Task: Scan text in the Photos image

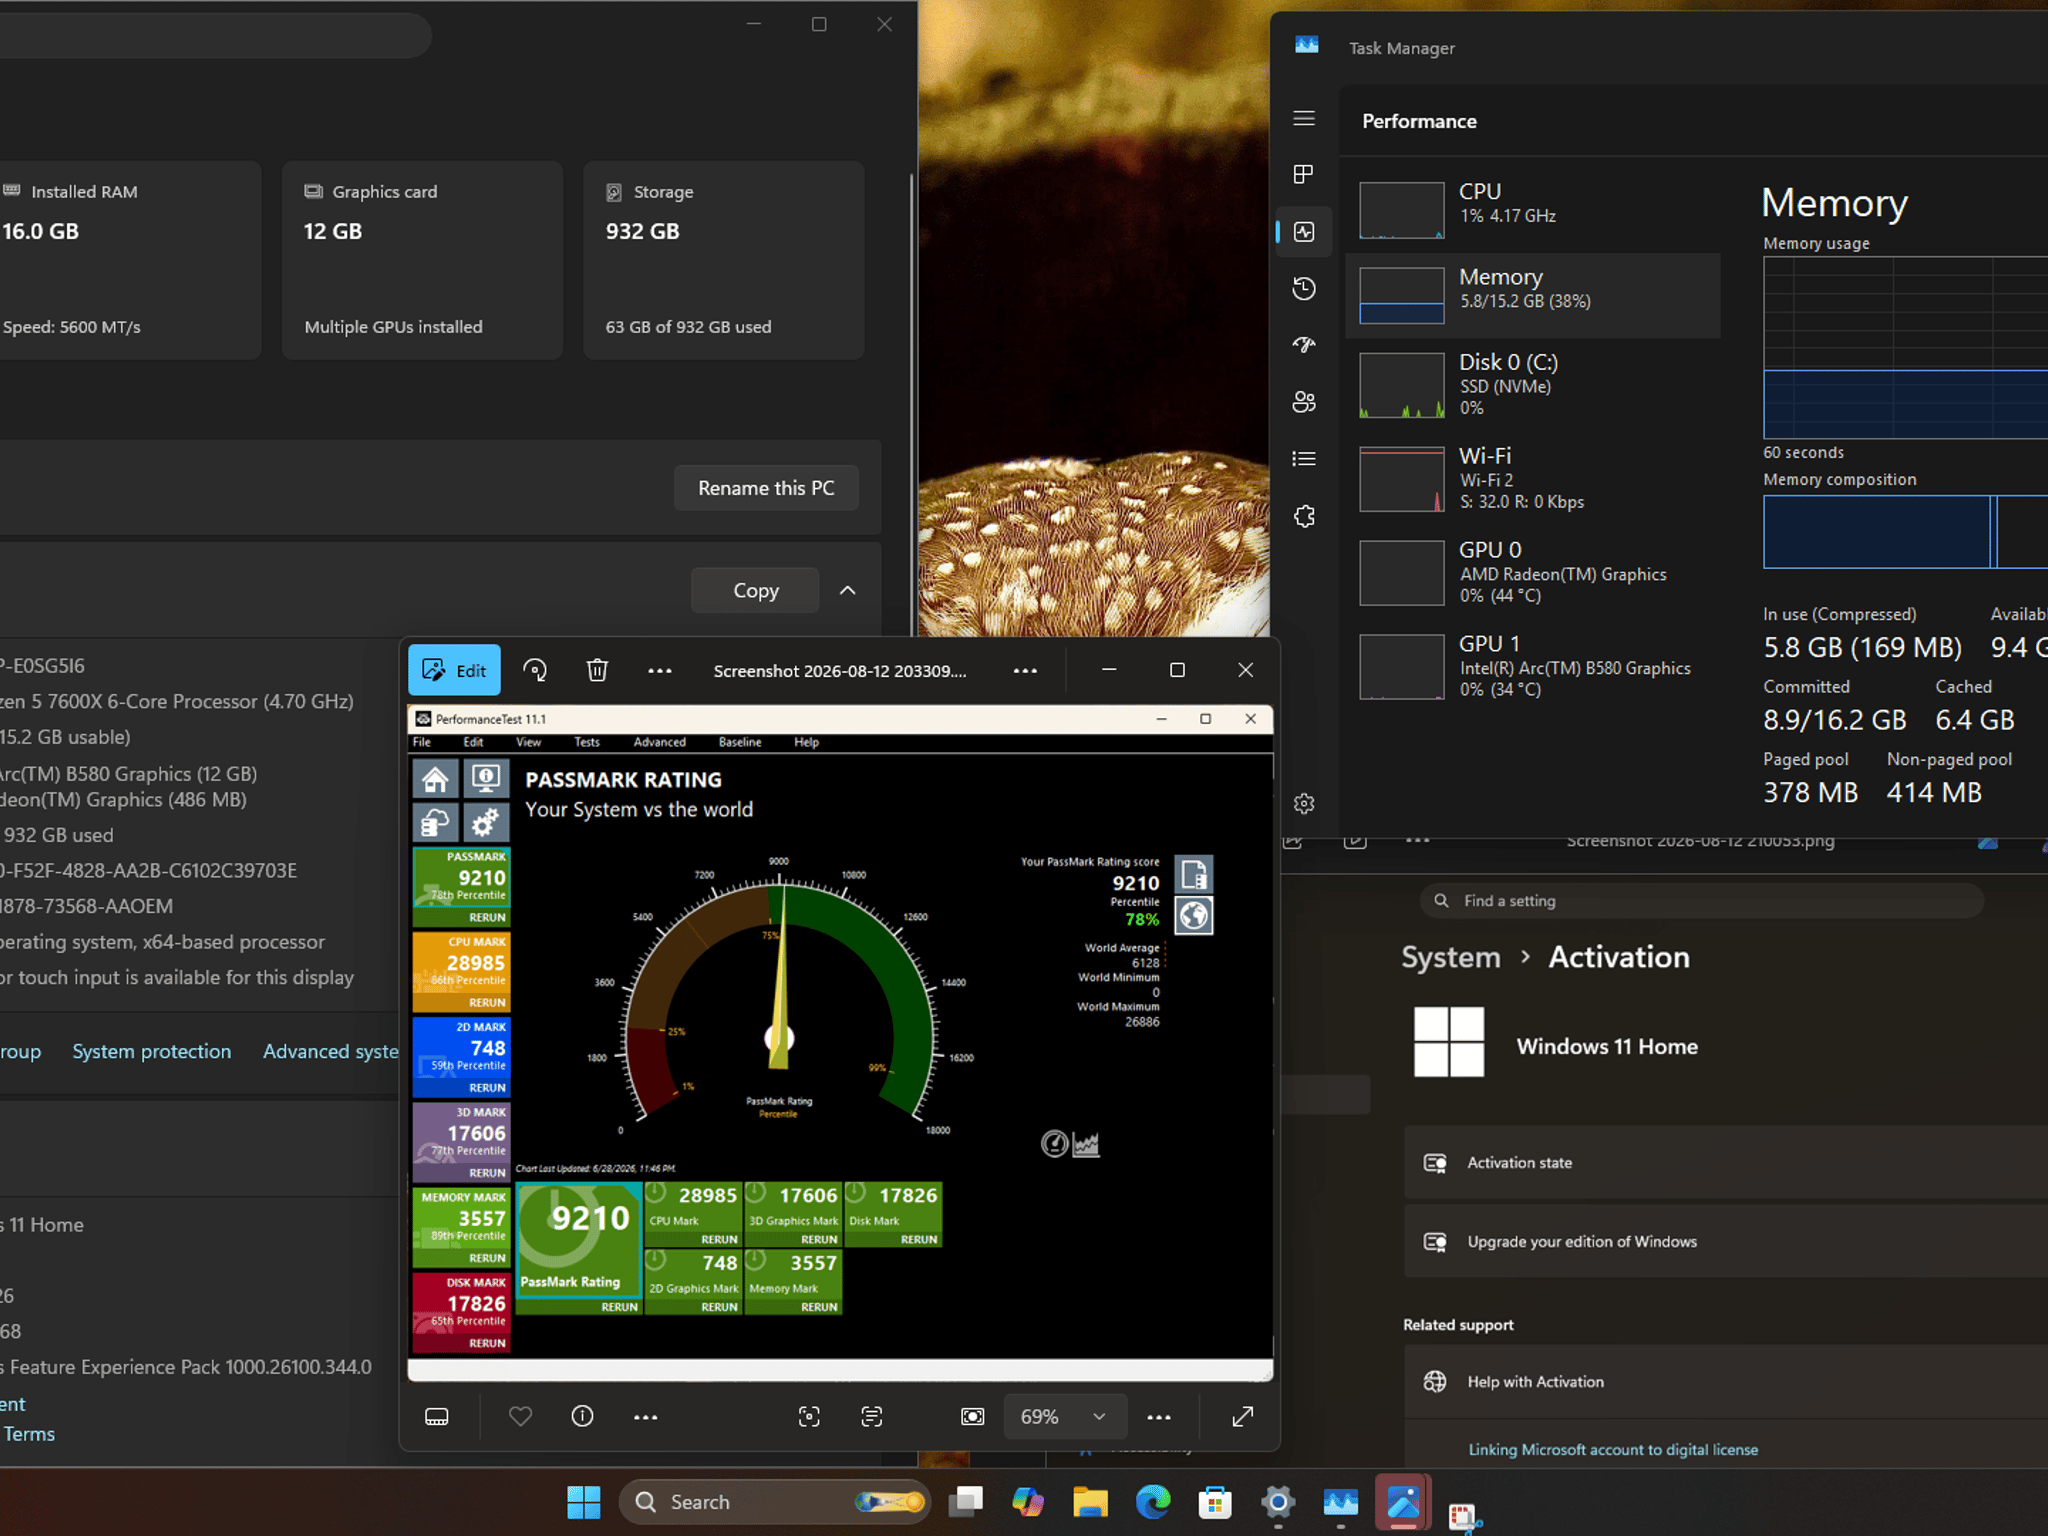Action: pos(872,1416)
